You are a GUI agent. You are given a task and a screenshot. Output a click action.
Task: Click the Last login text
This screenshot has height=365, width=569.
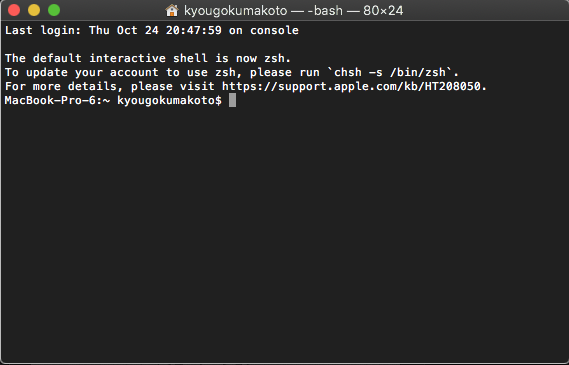[x=43, y=30]
